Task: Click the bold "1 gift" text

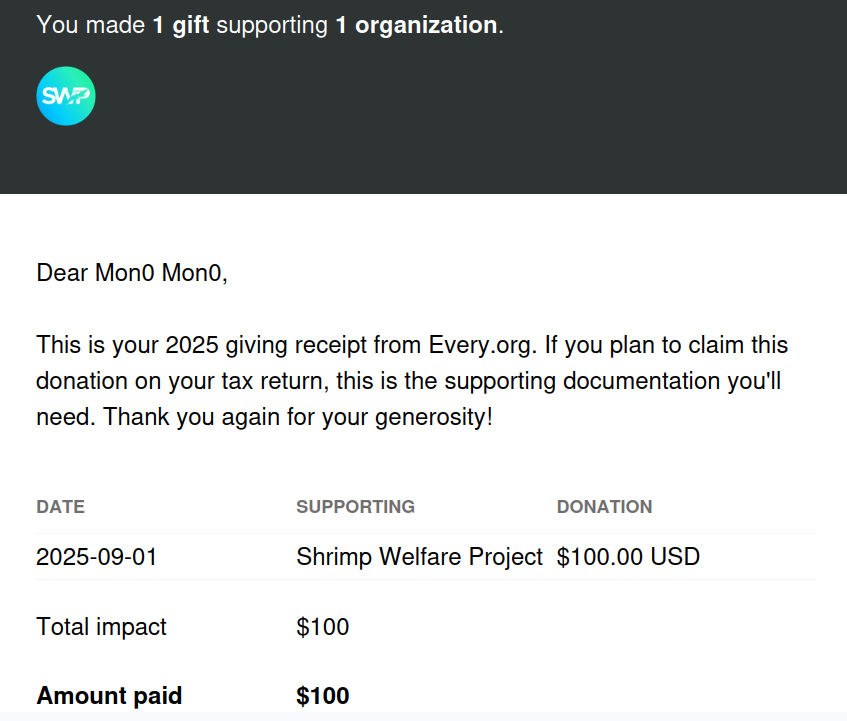Action: point(181,25)
